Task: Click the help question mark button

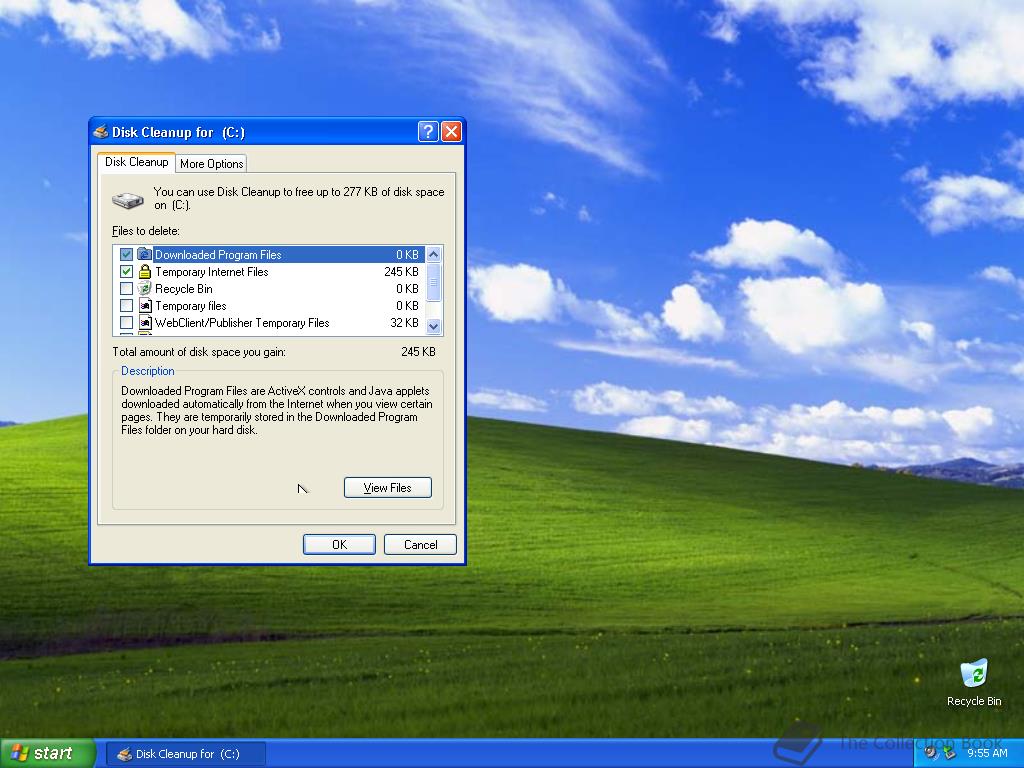Action: [428, 132]
